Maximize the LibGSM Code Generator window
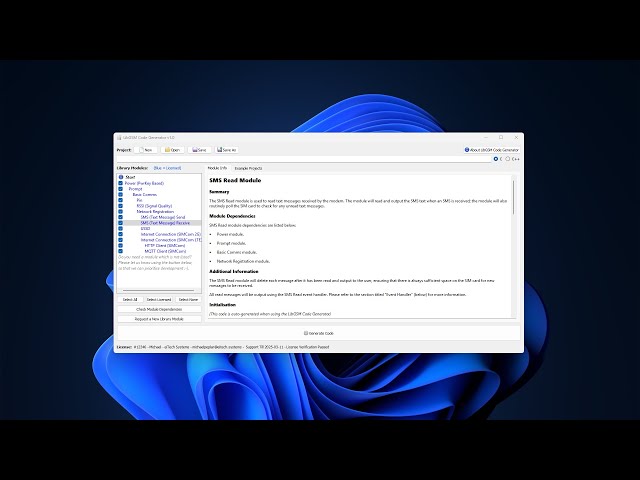The image size is (640, 480). point(501,138)
